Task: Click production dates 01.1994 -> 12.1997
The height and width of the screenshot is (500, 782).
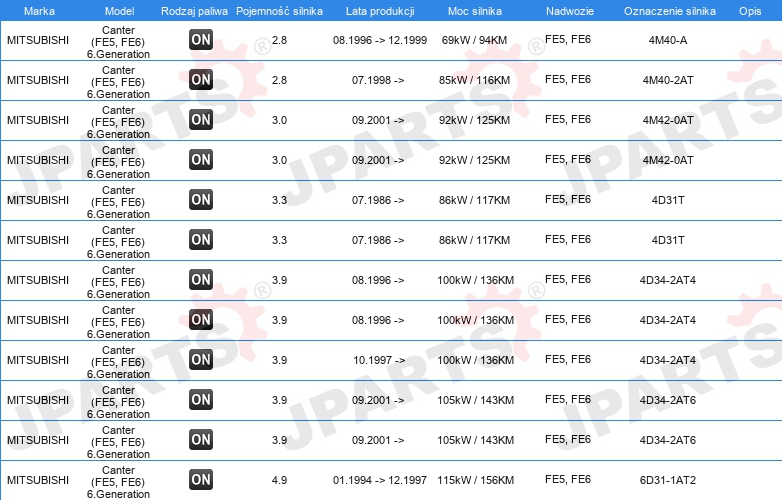Action: pyautogui.click(x=380, y=480)
